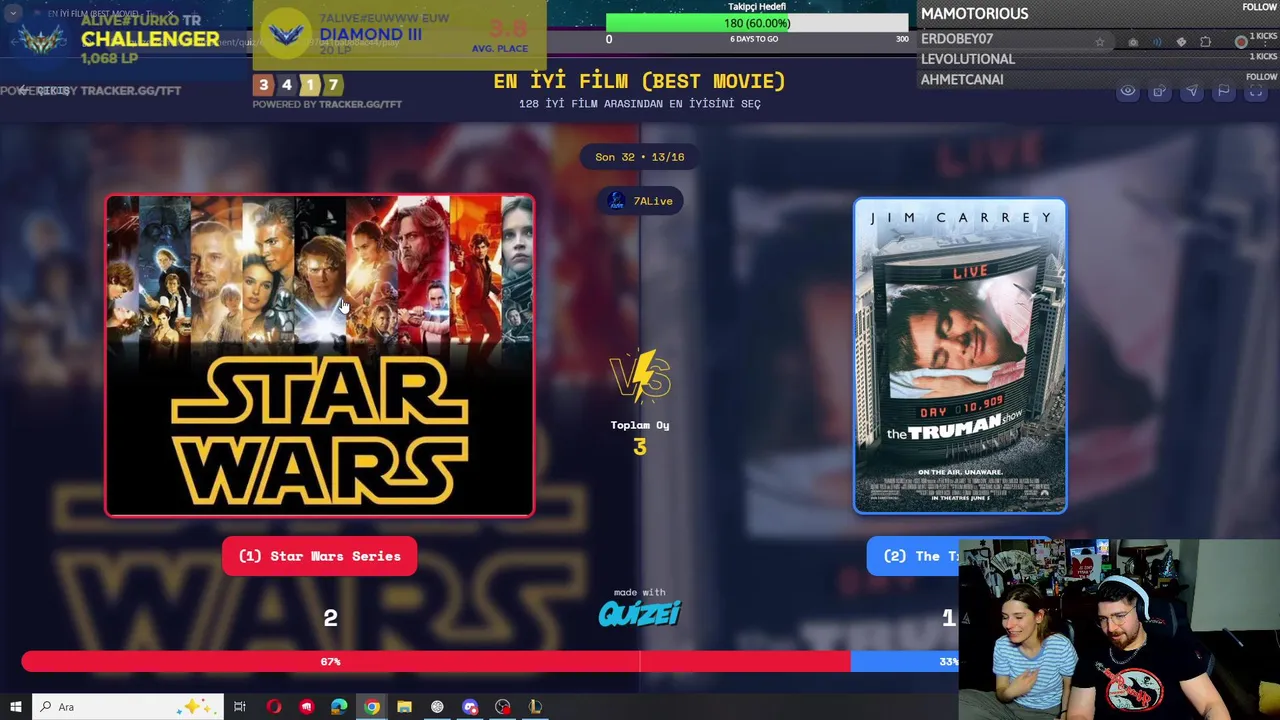Open the red browser profile avatar

click(1241, 42)
